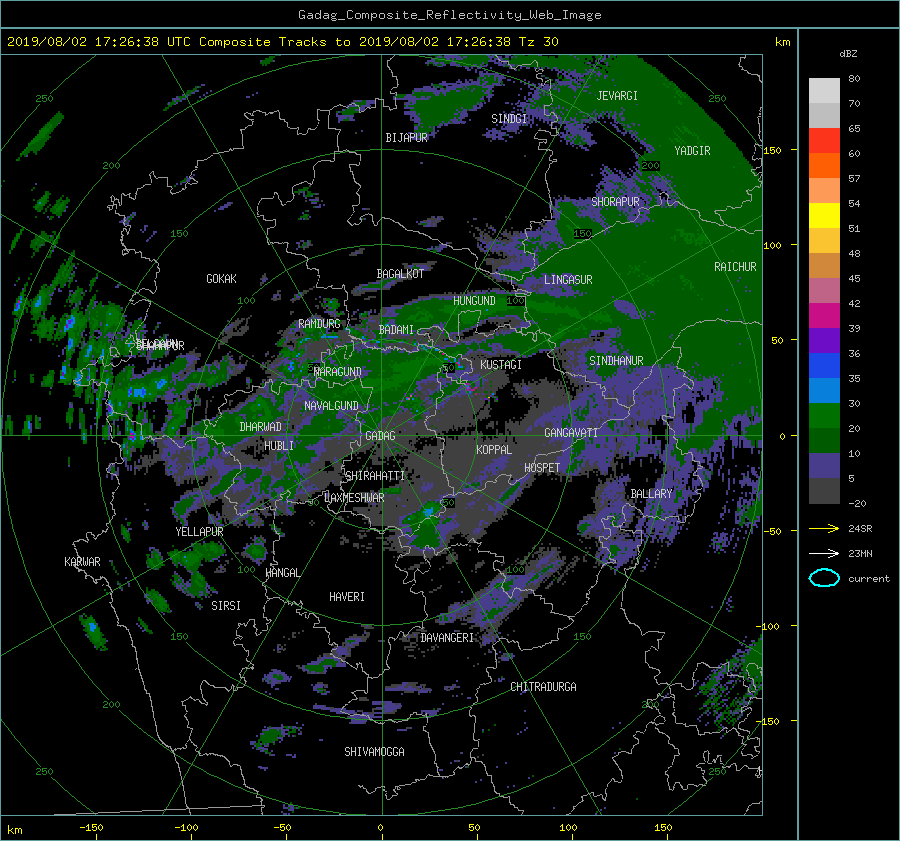Click the 150 tick on right axis

pyautogui.click(x=773, y=150)
